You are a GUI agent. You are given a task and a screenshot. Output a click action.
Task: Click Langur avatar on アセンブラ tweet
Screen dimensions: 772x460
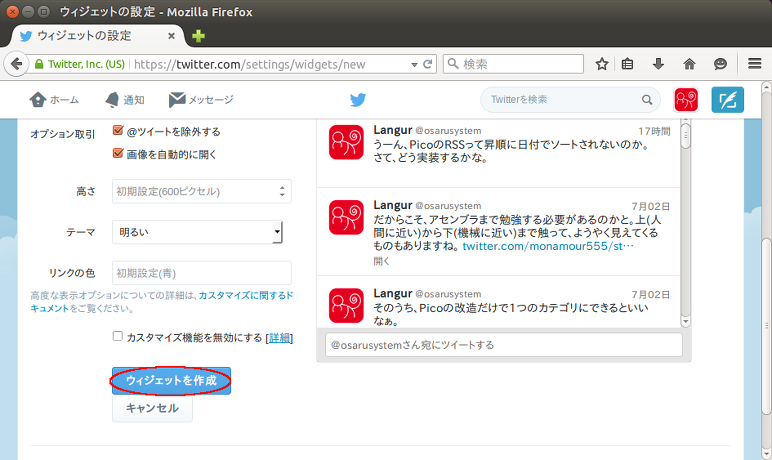pos(346,217)
